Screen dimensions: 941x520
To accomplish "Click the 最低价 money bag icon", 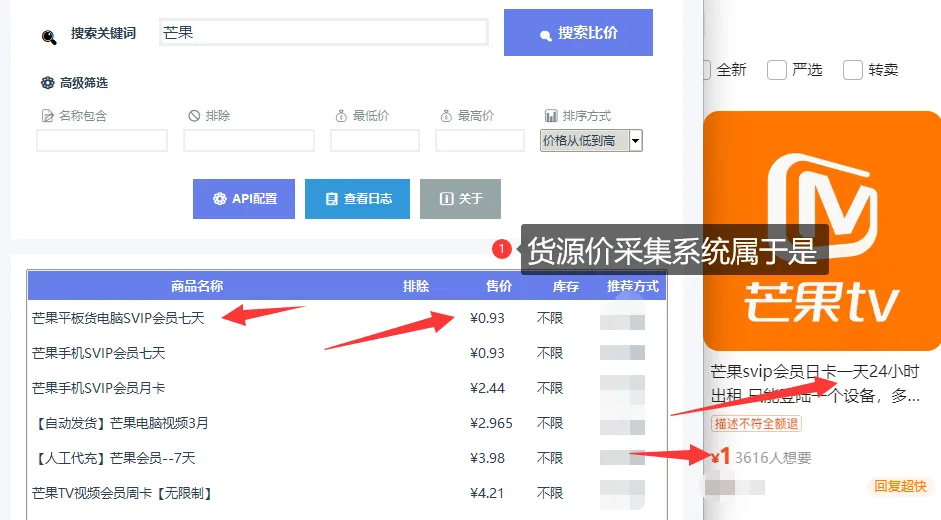I will click(341, 116).
